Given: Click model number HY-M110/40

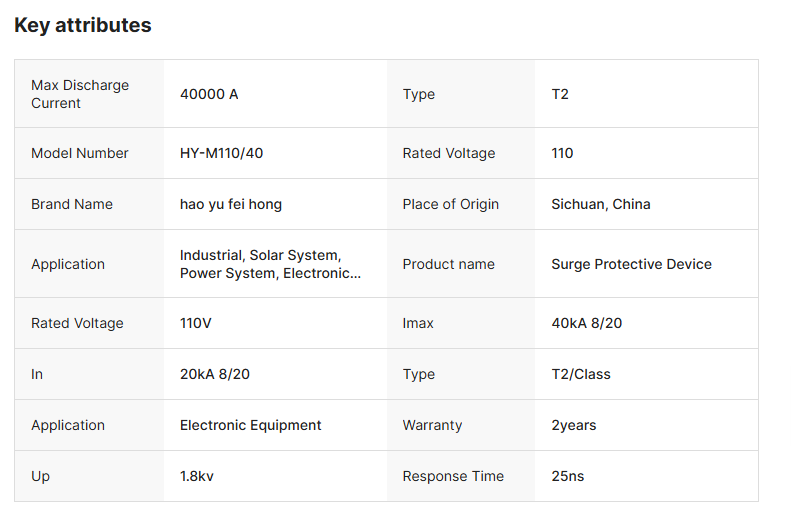Looking at the screenshot, I should pyautogui.click(x=221, y=153).
